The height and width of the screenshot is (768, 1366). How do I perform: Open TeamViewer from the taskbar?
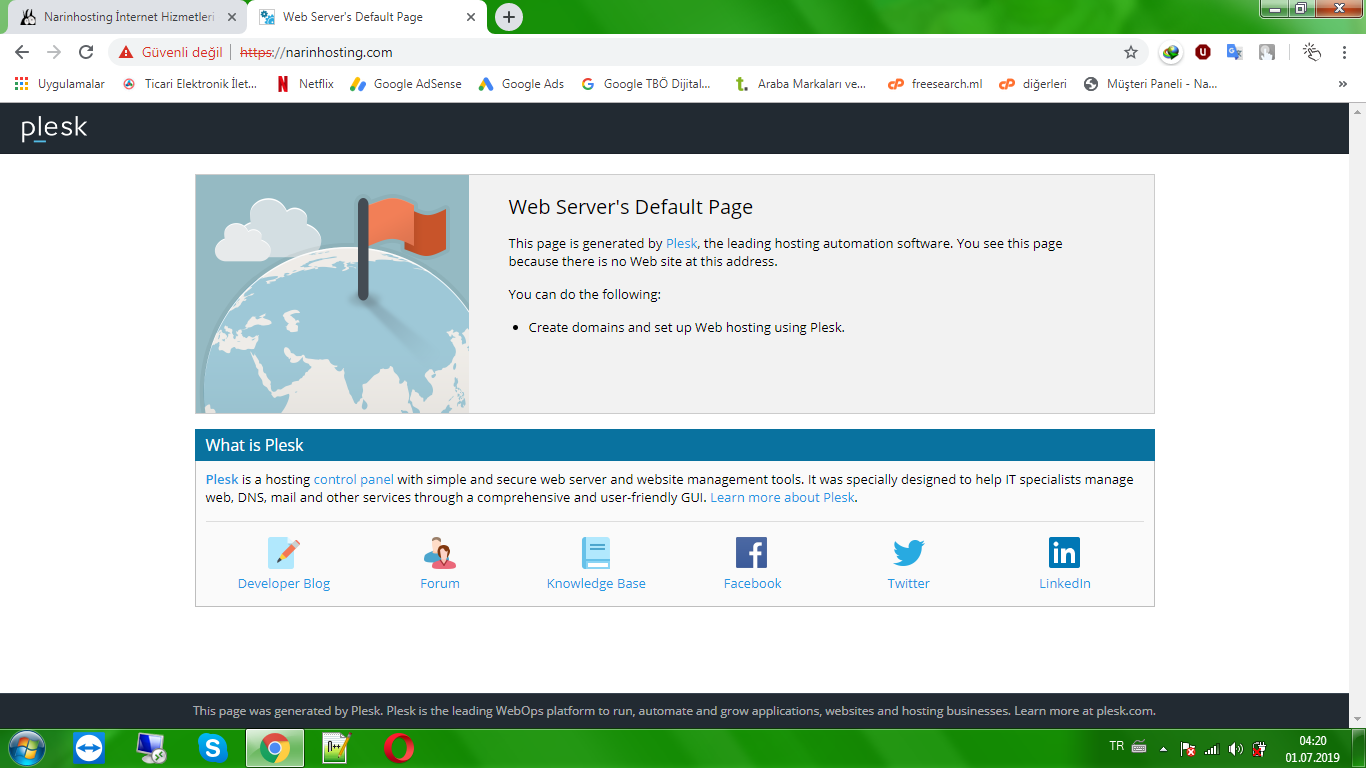click(x=89, y=748)
